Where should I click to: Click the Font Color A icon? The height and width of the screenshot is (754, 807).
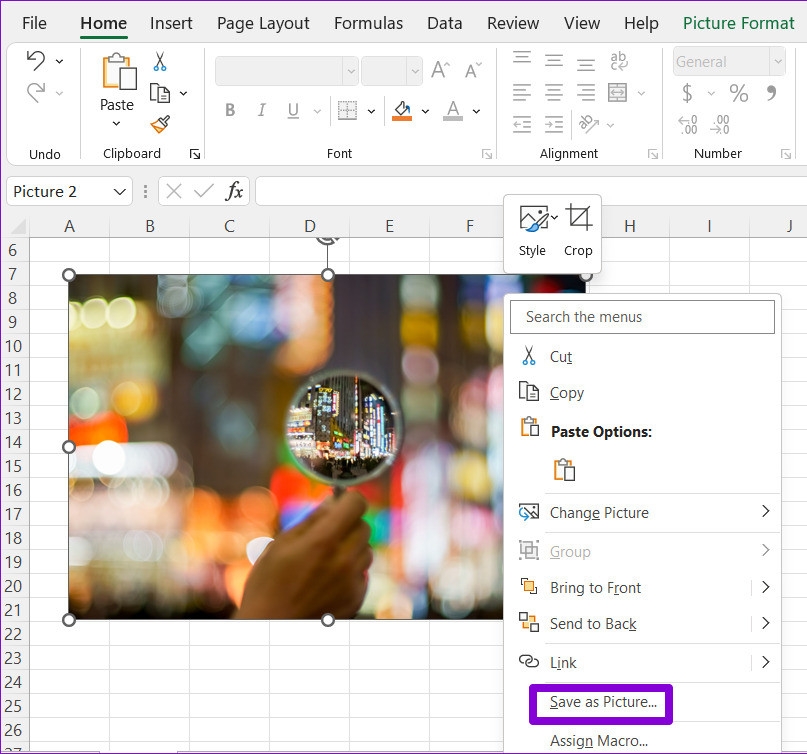453,110
